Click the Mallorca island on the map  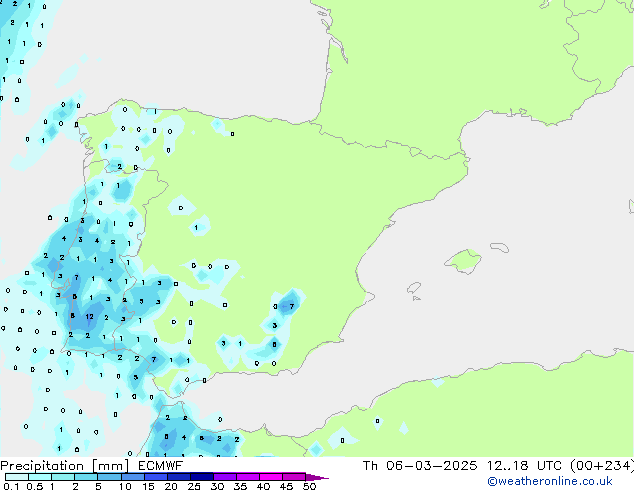pos(464,261)
